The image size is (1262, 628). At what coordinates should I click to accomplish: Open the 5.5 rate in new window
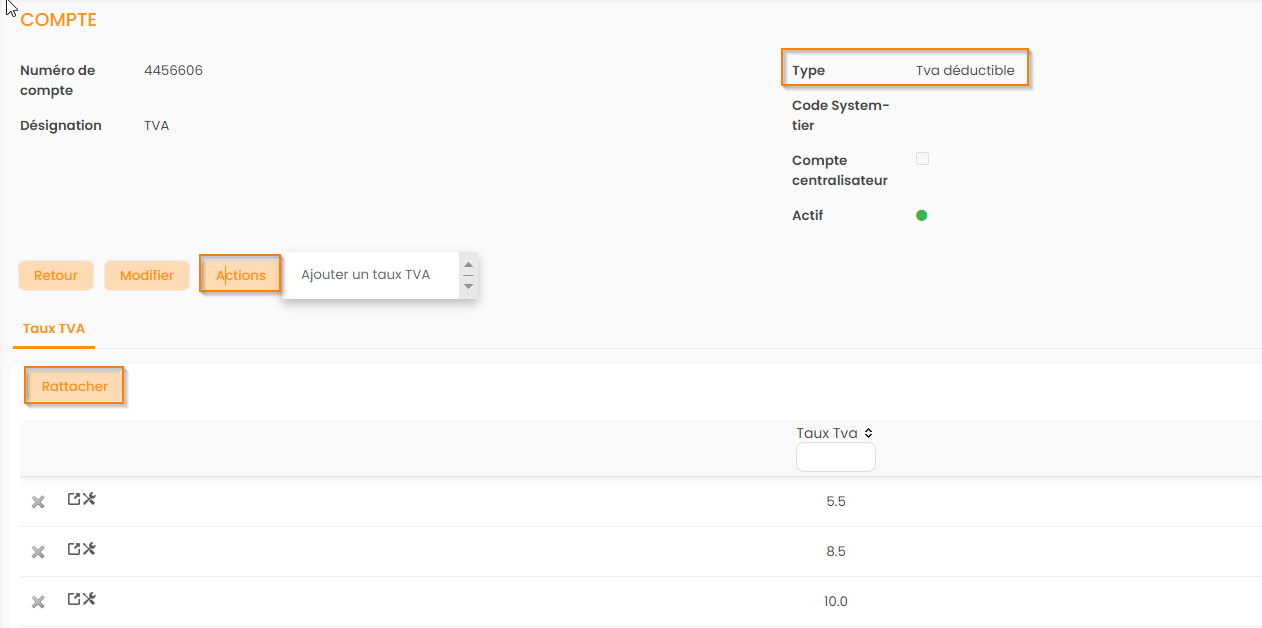[x=73, y=499]
